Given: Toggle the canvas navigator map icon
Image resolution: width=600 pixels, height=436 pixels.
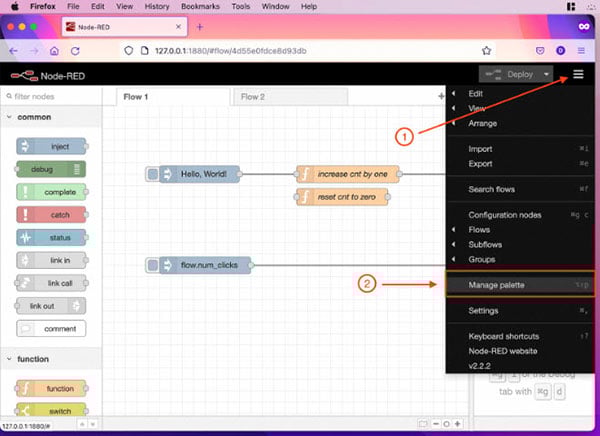Looking at the screenshot, I should click(x=423, y=424).
